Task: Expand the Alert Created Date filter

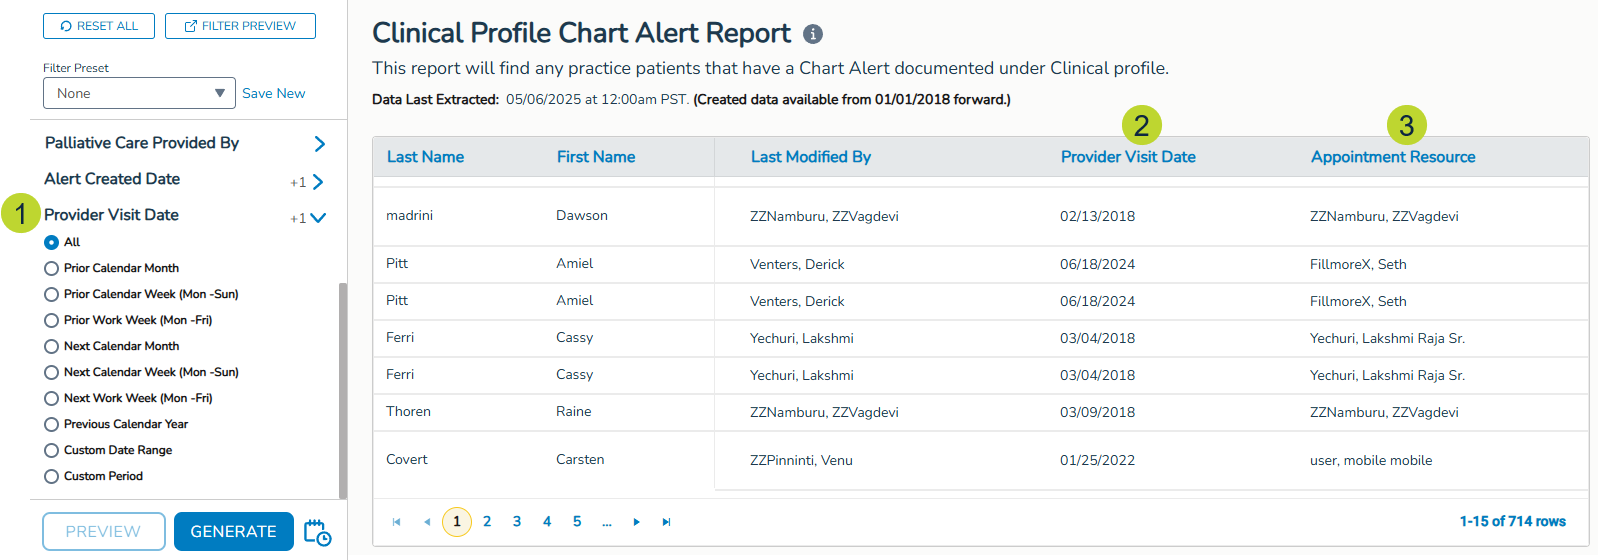Action: (318, 182)
